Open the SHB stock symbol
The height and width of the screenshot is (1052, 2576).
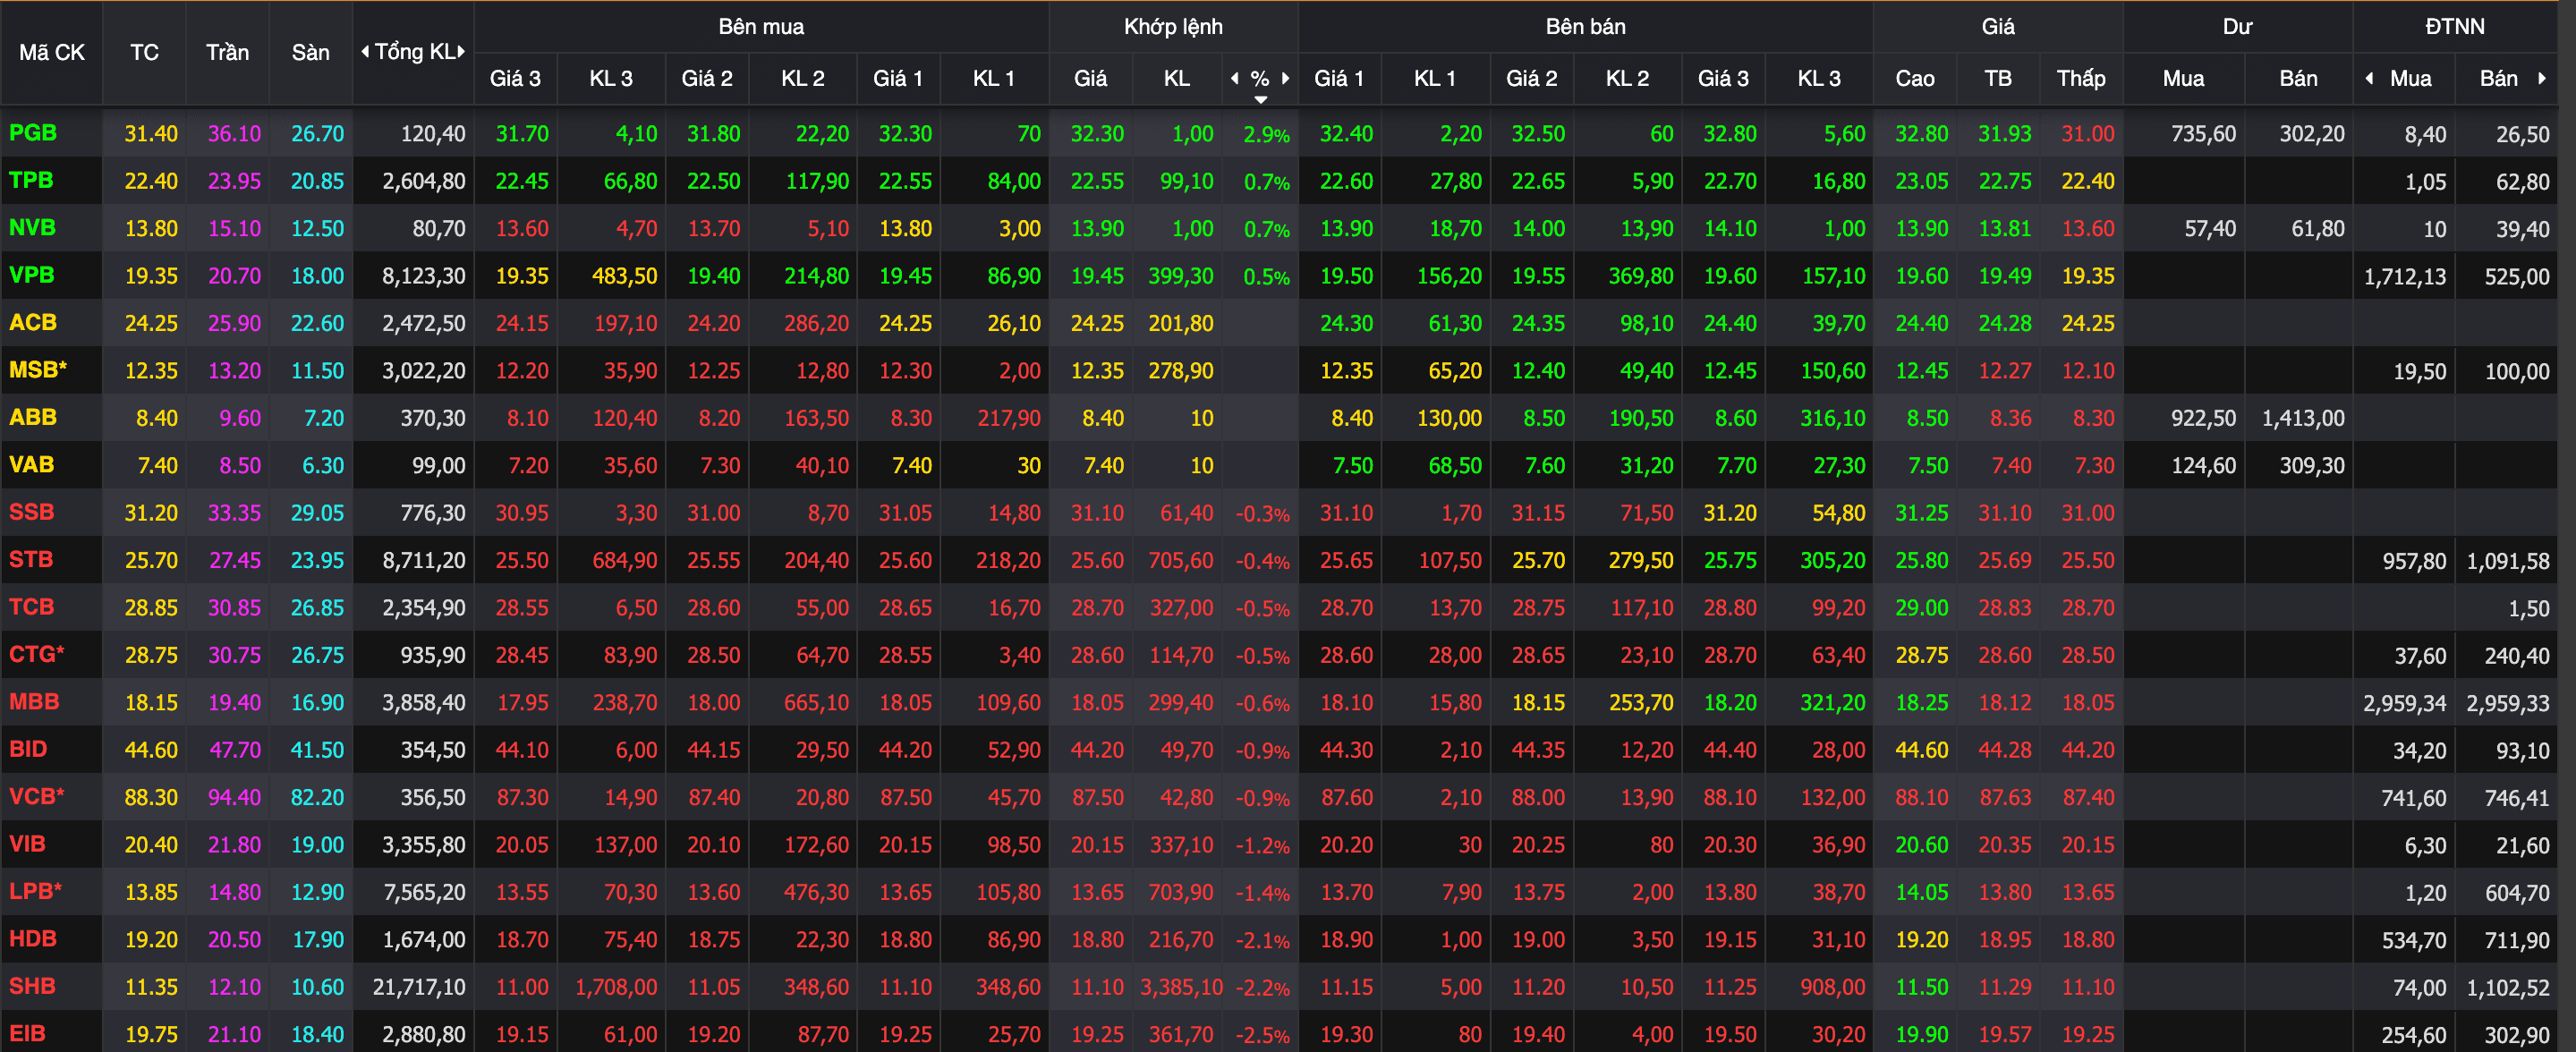pos(32,986)
